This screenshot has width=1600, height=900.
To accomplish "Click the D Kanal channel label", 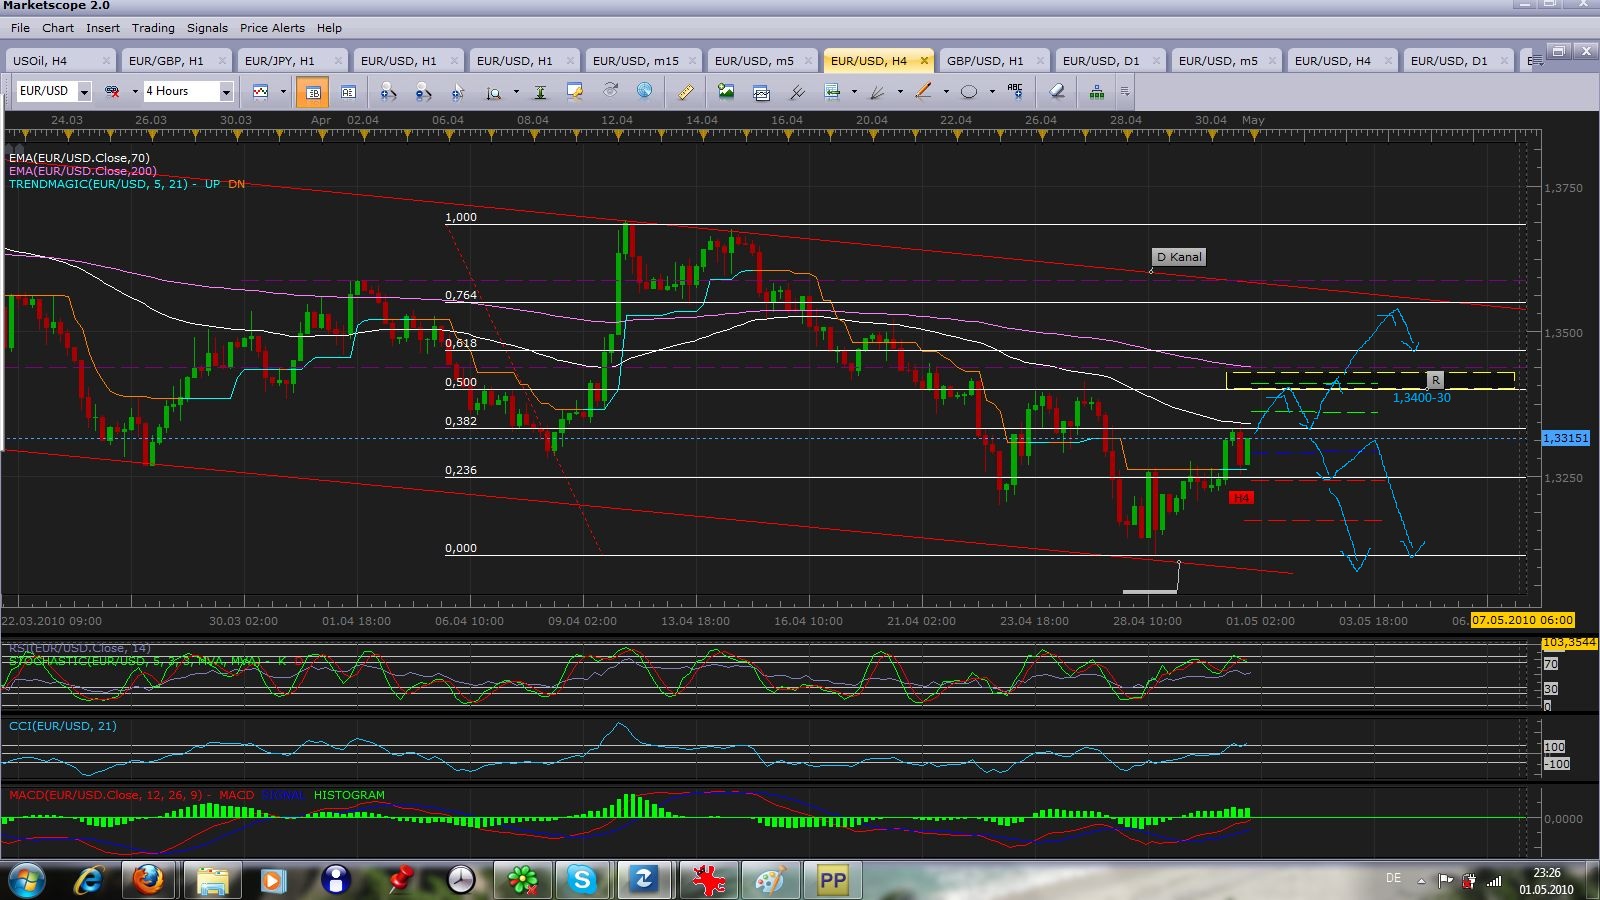I will point(1179,257).
